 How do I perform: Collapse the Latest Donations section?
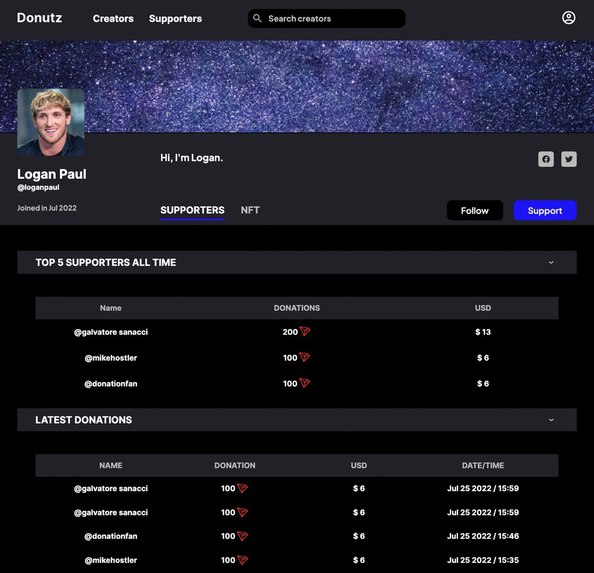click(551, 420)
